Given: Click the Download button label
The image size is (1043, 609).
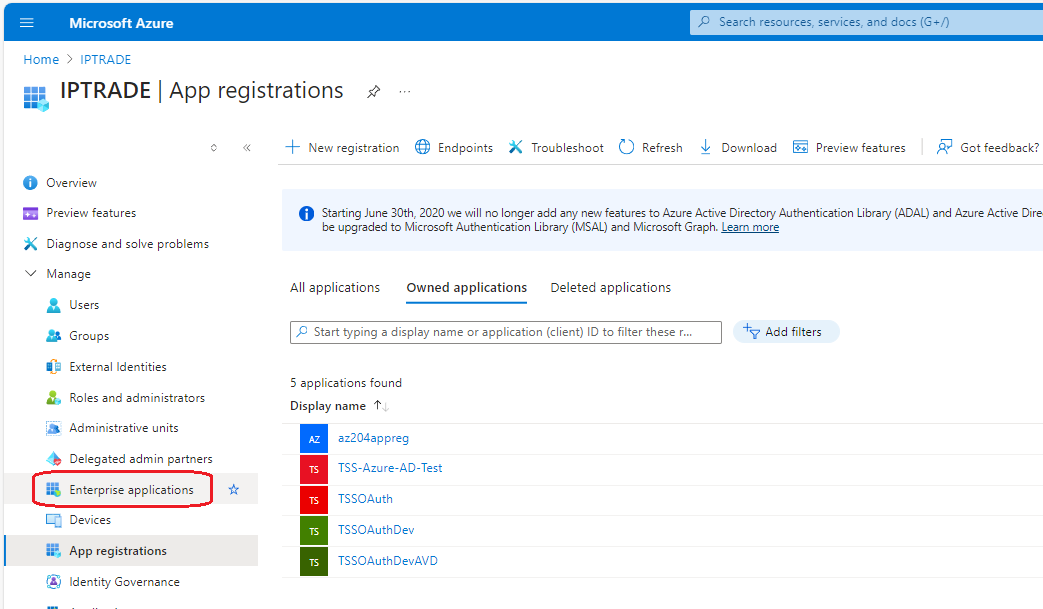Looking at the screenshot, I should pos(749,148).
